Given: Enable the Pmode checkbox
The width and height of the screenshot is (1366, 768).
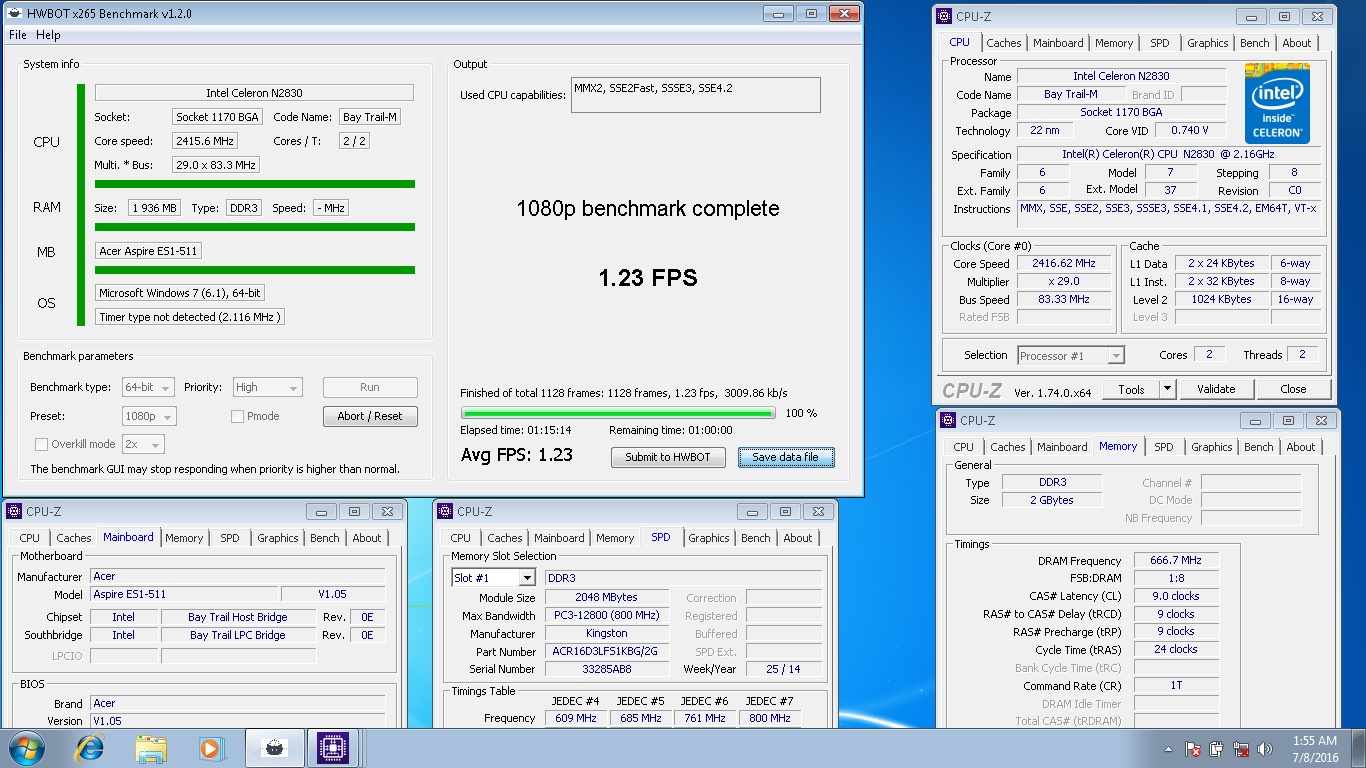Looking at the screenshot, I should [x=238, y=416].
